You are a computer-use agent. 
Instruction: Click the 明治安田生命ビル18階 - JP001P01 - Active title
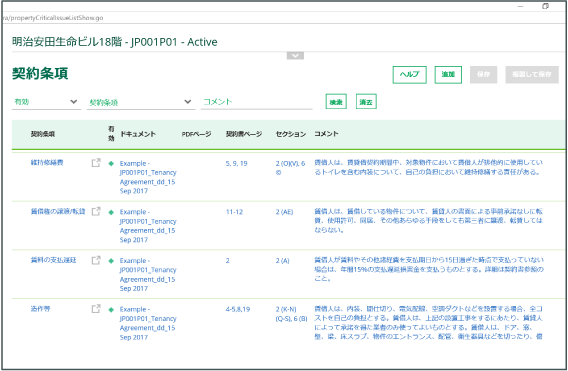tap(114, 42)
